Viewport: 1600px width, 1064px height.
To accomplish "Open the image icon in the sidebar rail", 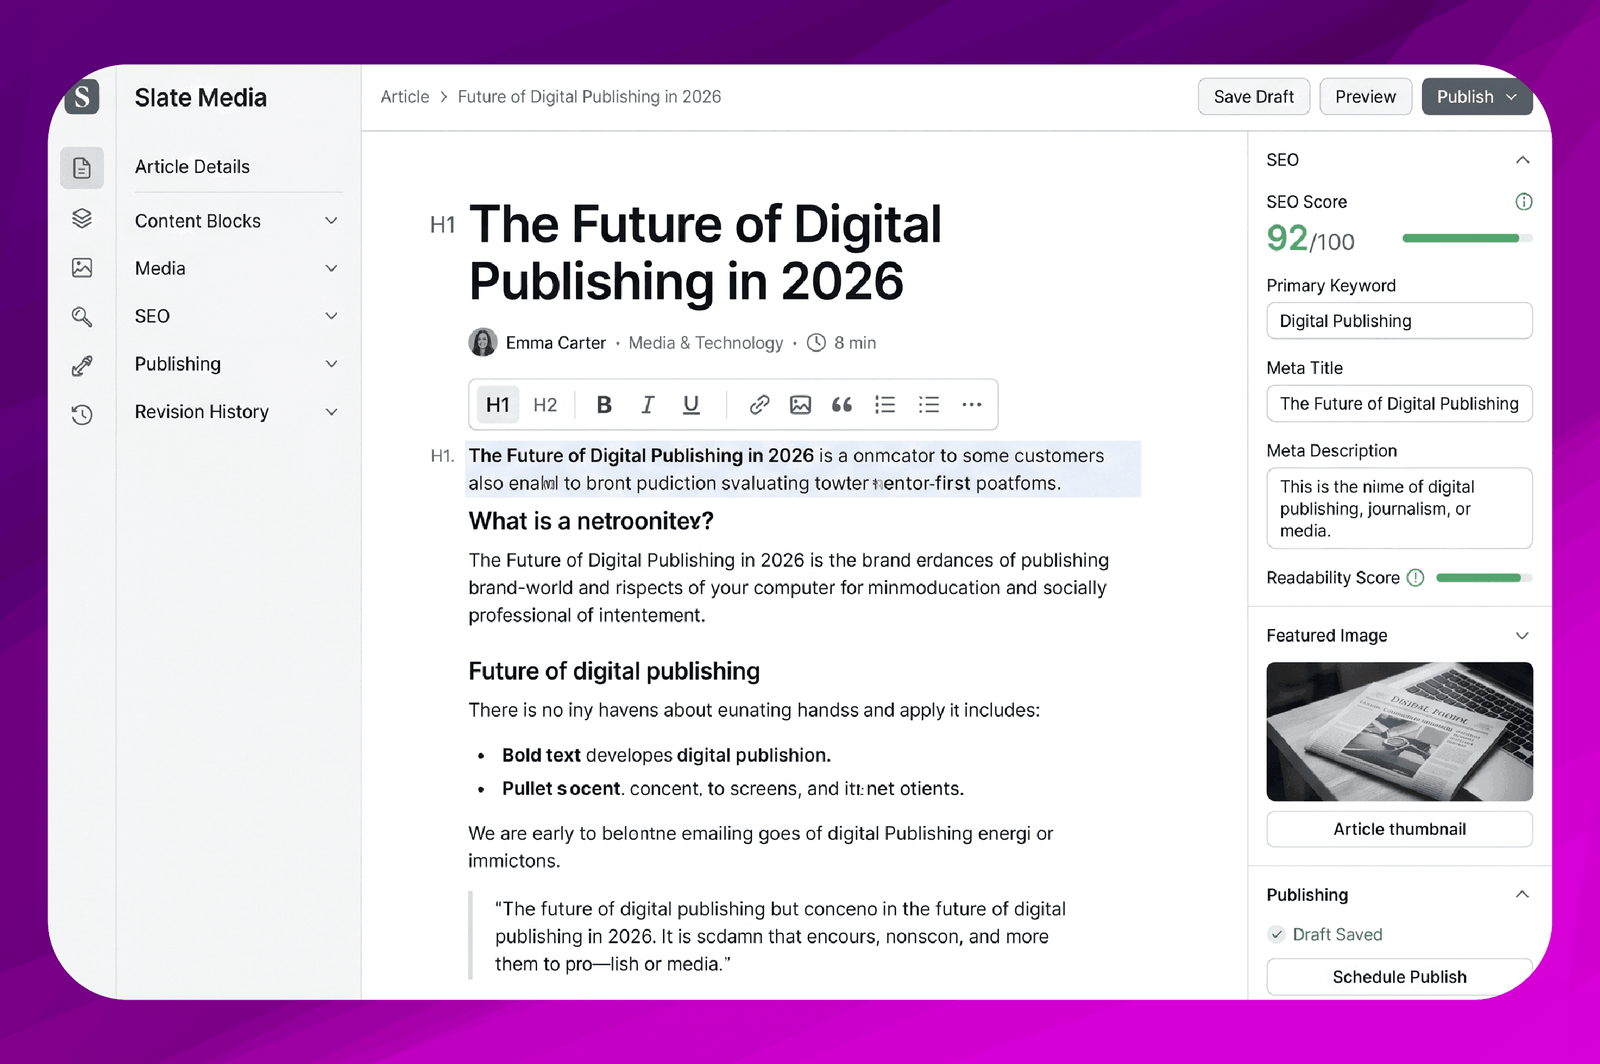I will (x=82, y=267).
